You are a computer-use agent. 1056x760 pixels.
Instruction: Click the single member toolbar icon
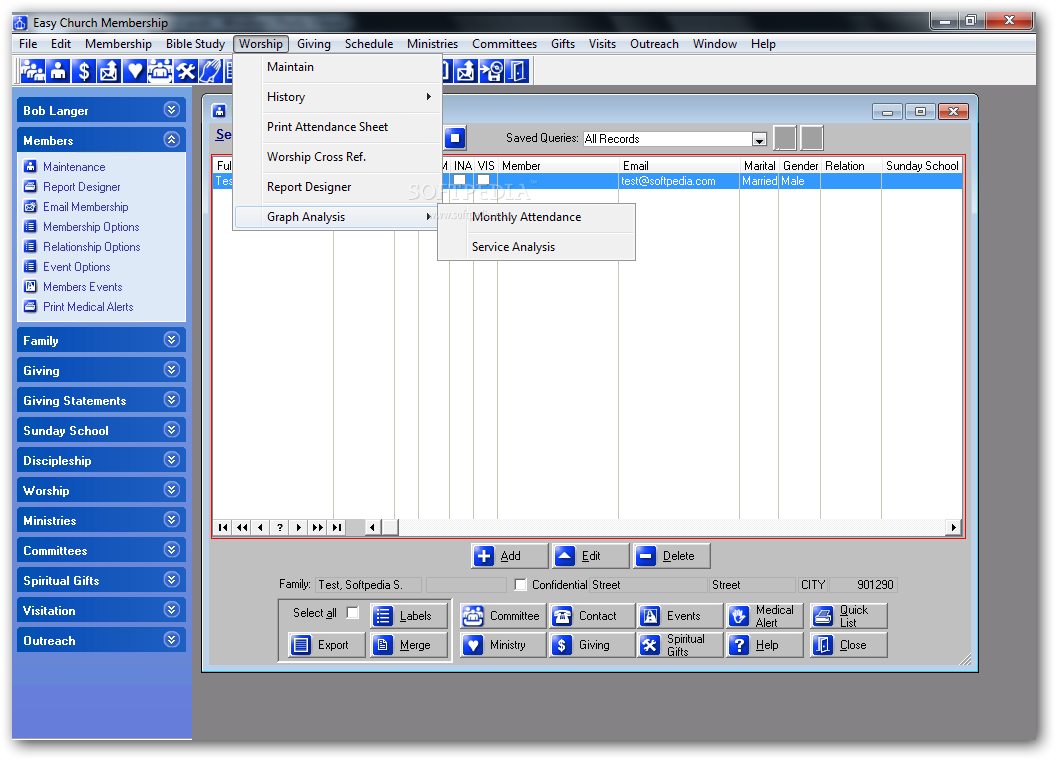pyautogui.click(x=59, y=70)
